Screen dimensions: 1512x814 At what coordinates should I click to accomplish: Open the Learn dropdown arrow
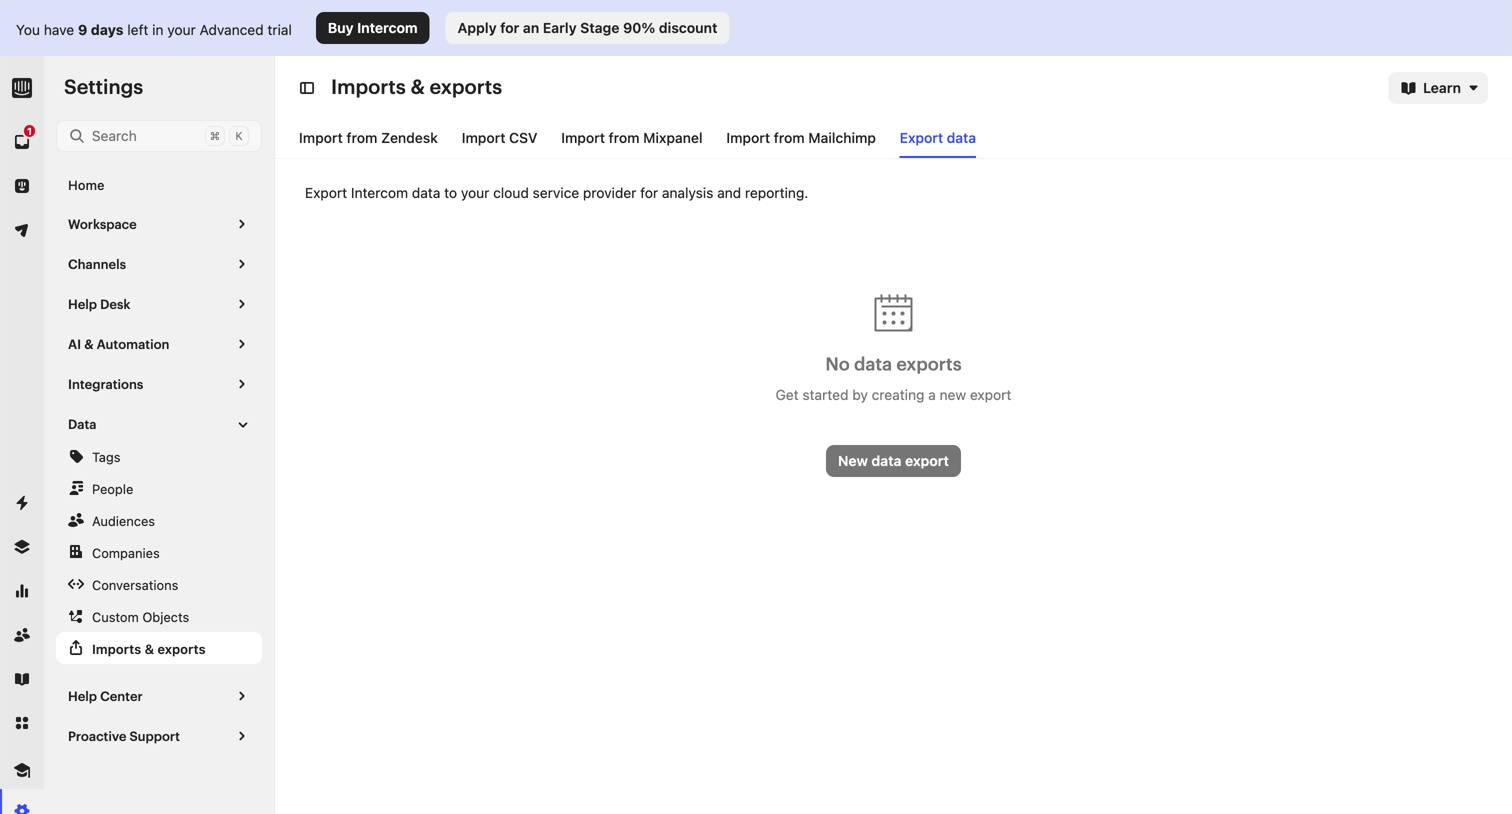coord(1473,88)
